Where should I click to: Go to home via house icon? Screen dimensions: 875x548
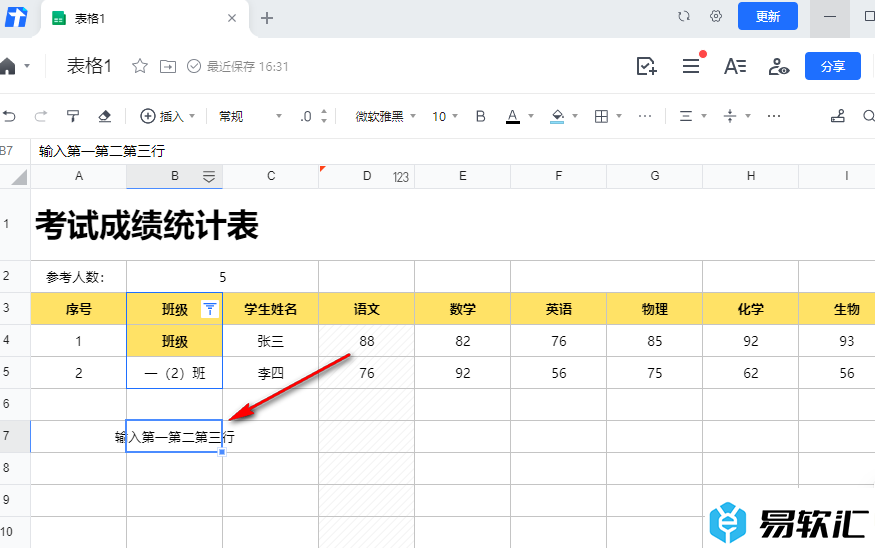coord(8,66)
